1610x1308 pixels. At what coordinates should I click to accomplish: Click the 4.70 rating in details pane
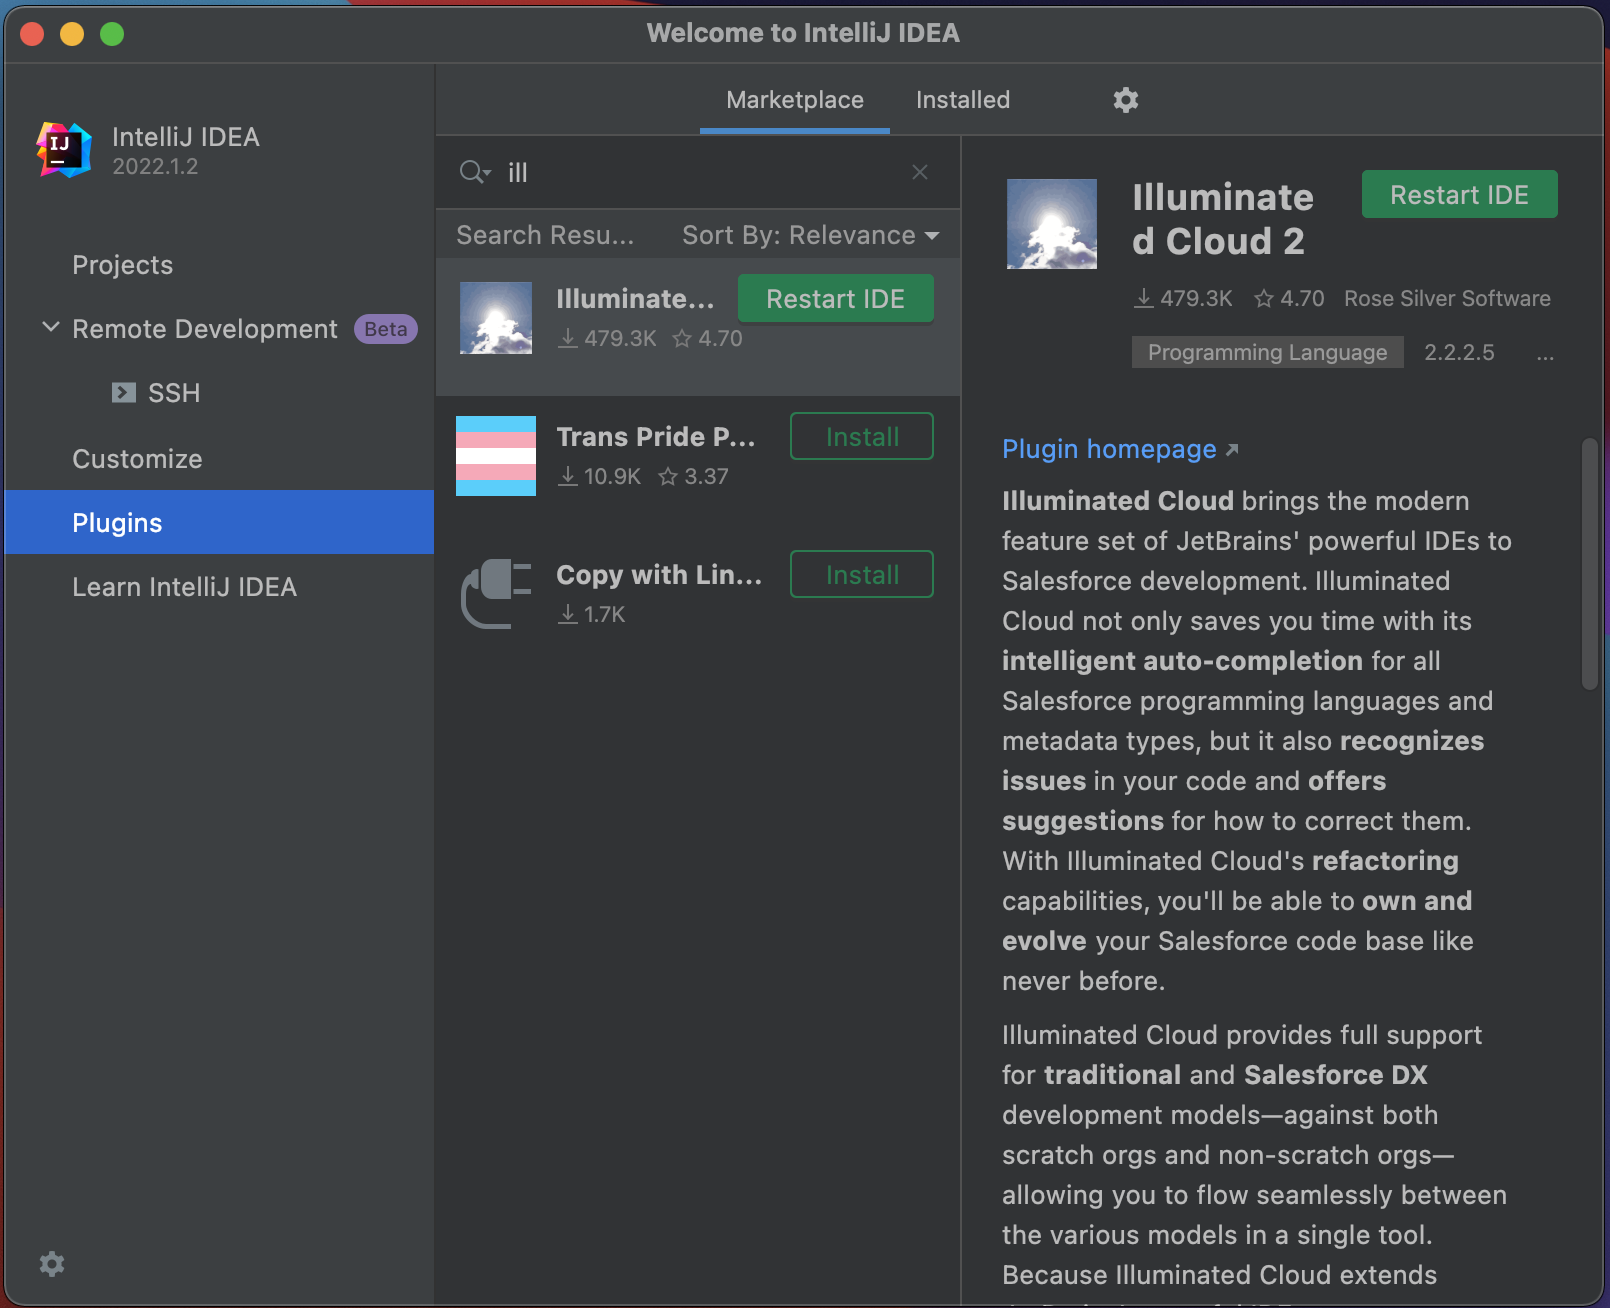[1289, 298]
